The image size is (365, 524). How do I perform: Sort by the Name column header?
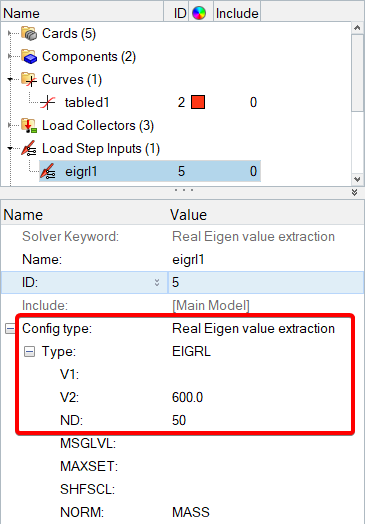click(x=82, y=13)
